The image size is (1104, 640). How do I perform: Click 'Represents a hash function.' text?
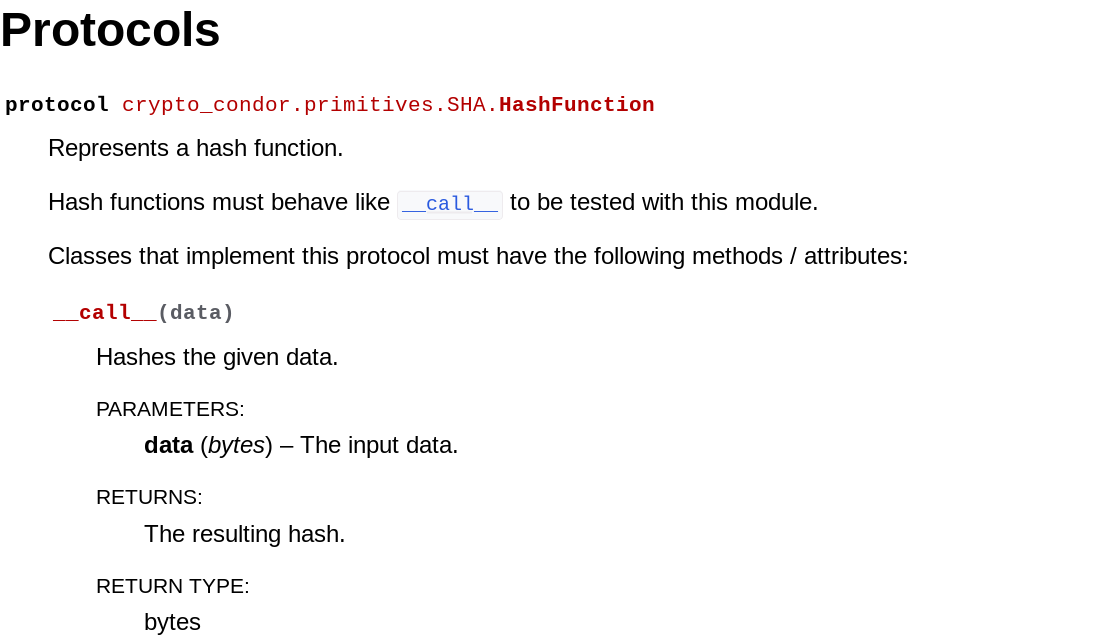196,148
